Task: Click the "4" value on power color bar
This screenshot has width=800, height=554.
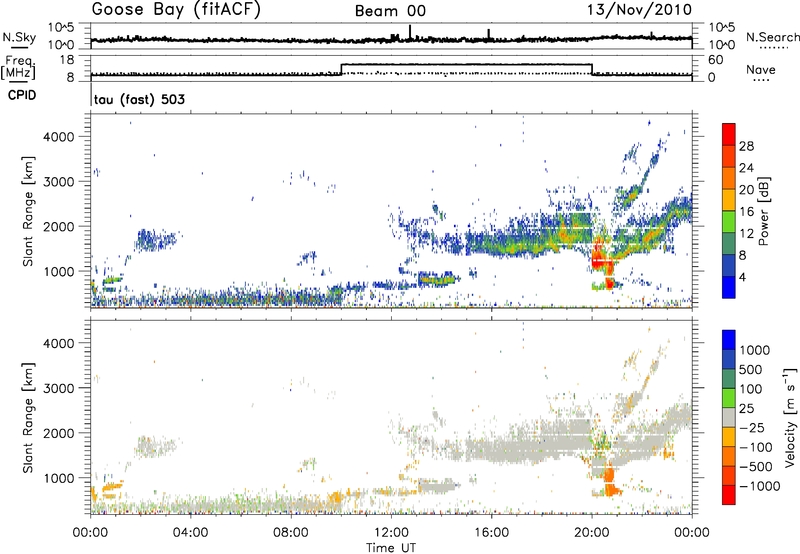Action: tap(743, 278)
